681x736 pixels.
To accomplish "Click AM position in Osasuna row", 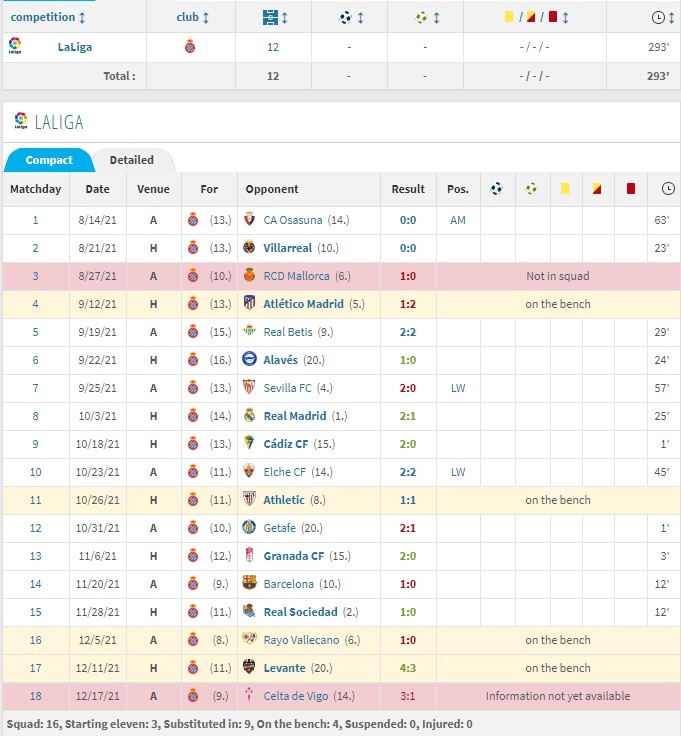I will click(458, 220).
